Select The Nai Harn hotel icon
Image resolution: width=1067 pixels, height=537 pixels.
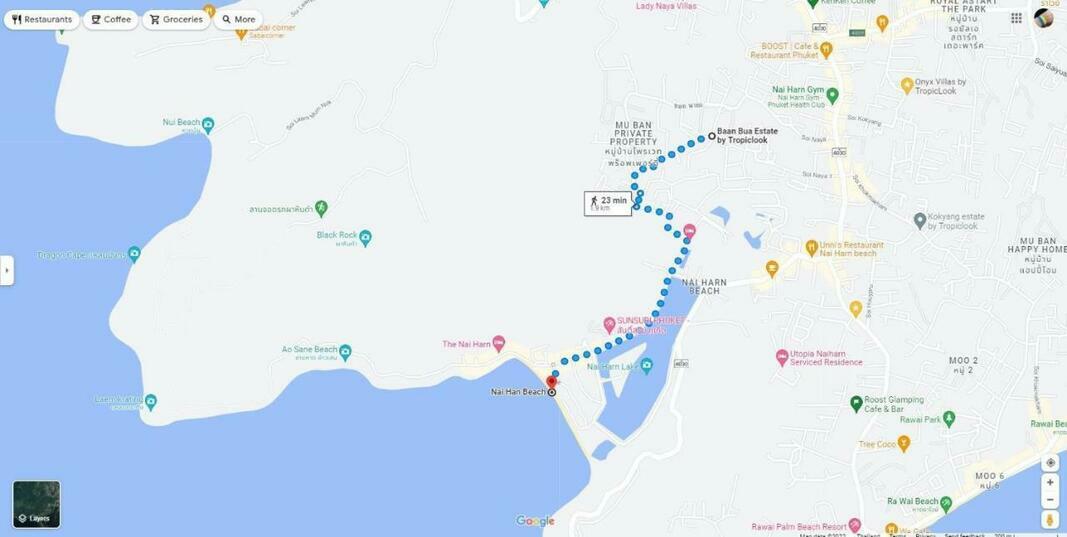coord(499,343)
